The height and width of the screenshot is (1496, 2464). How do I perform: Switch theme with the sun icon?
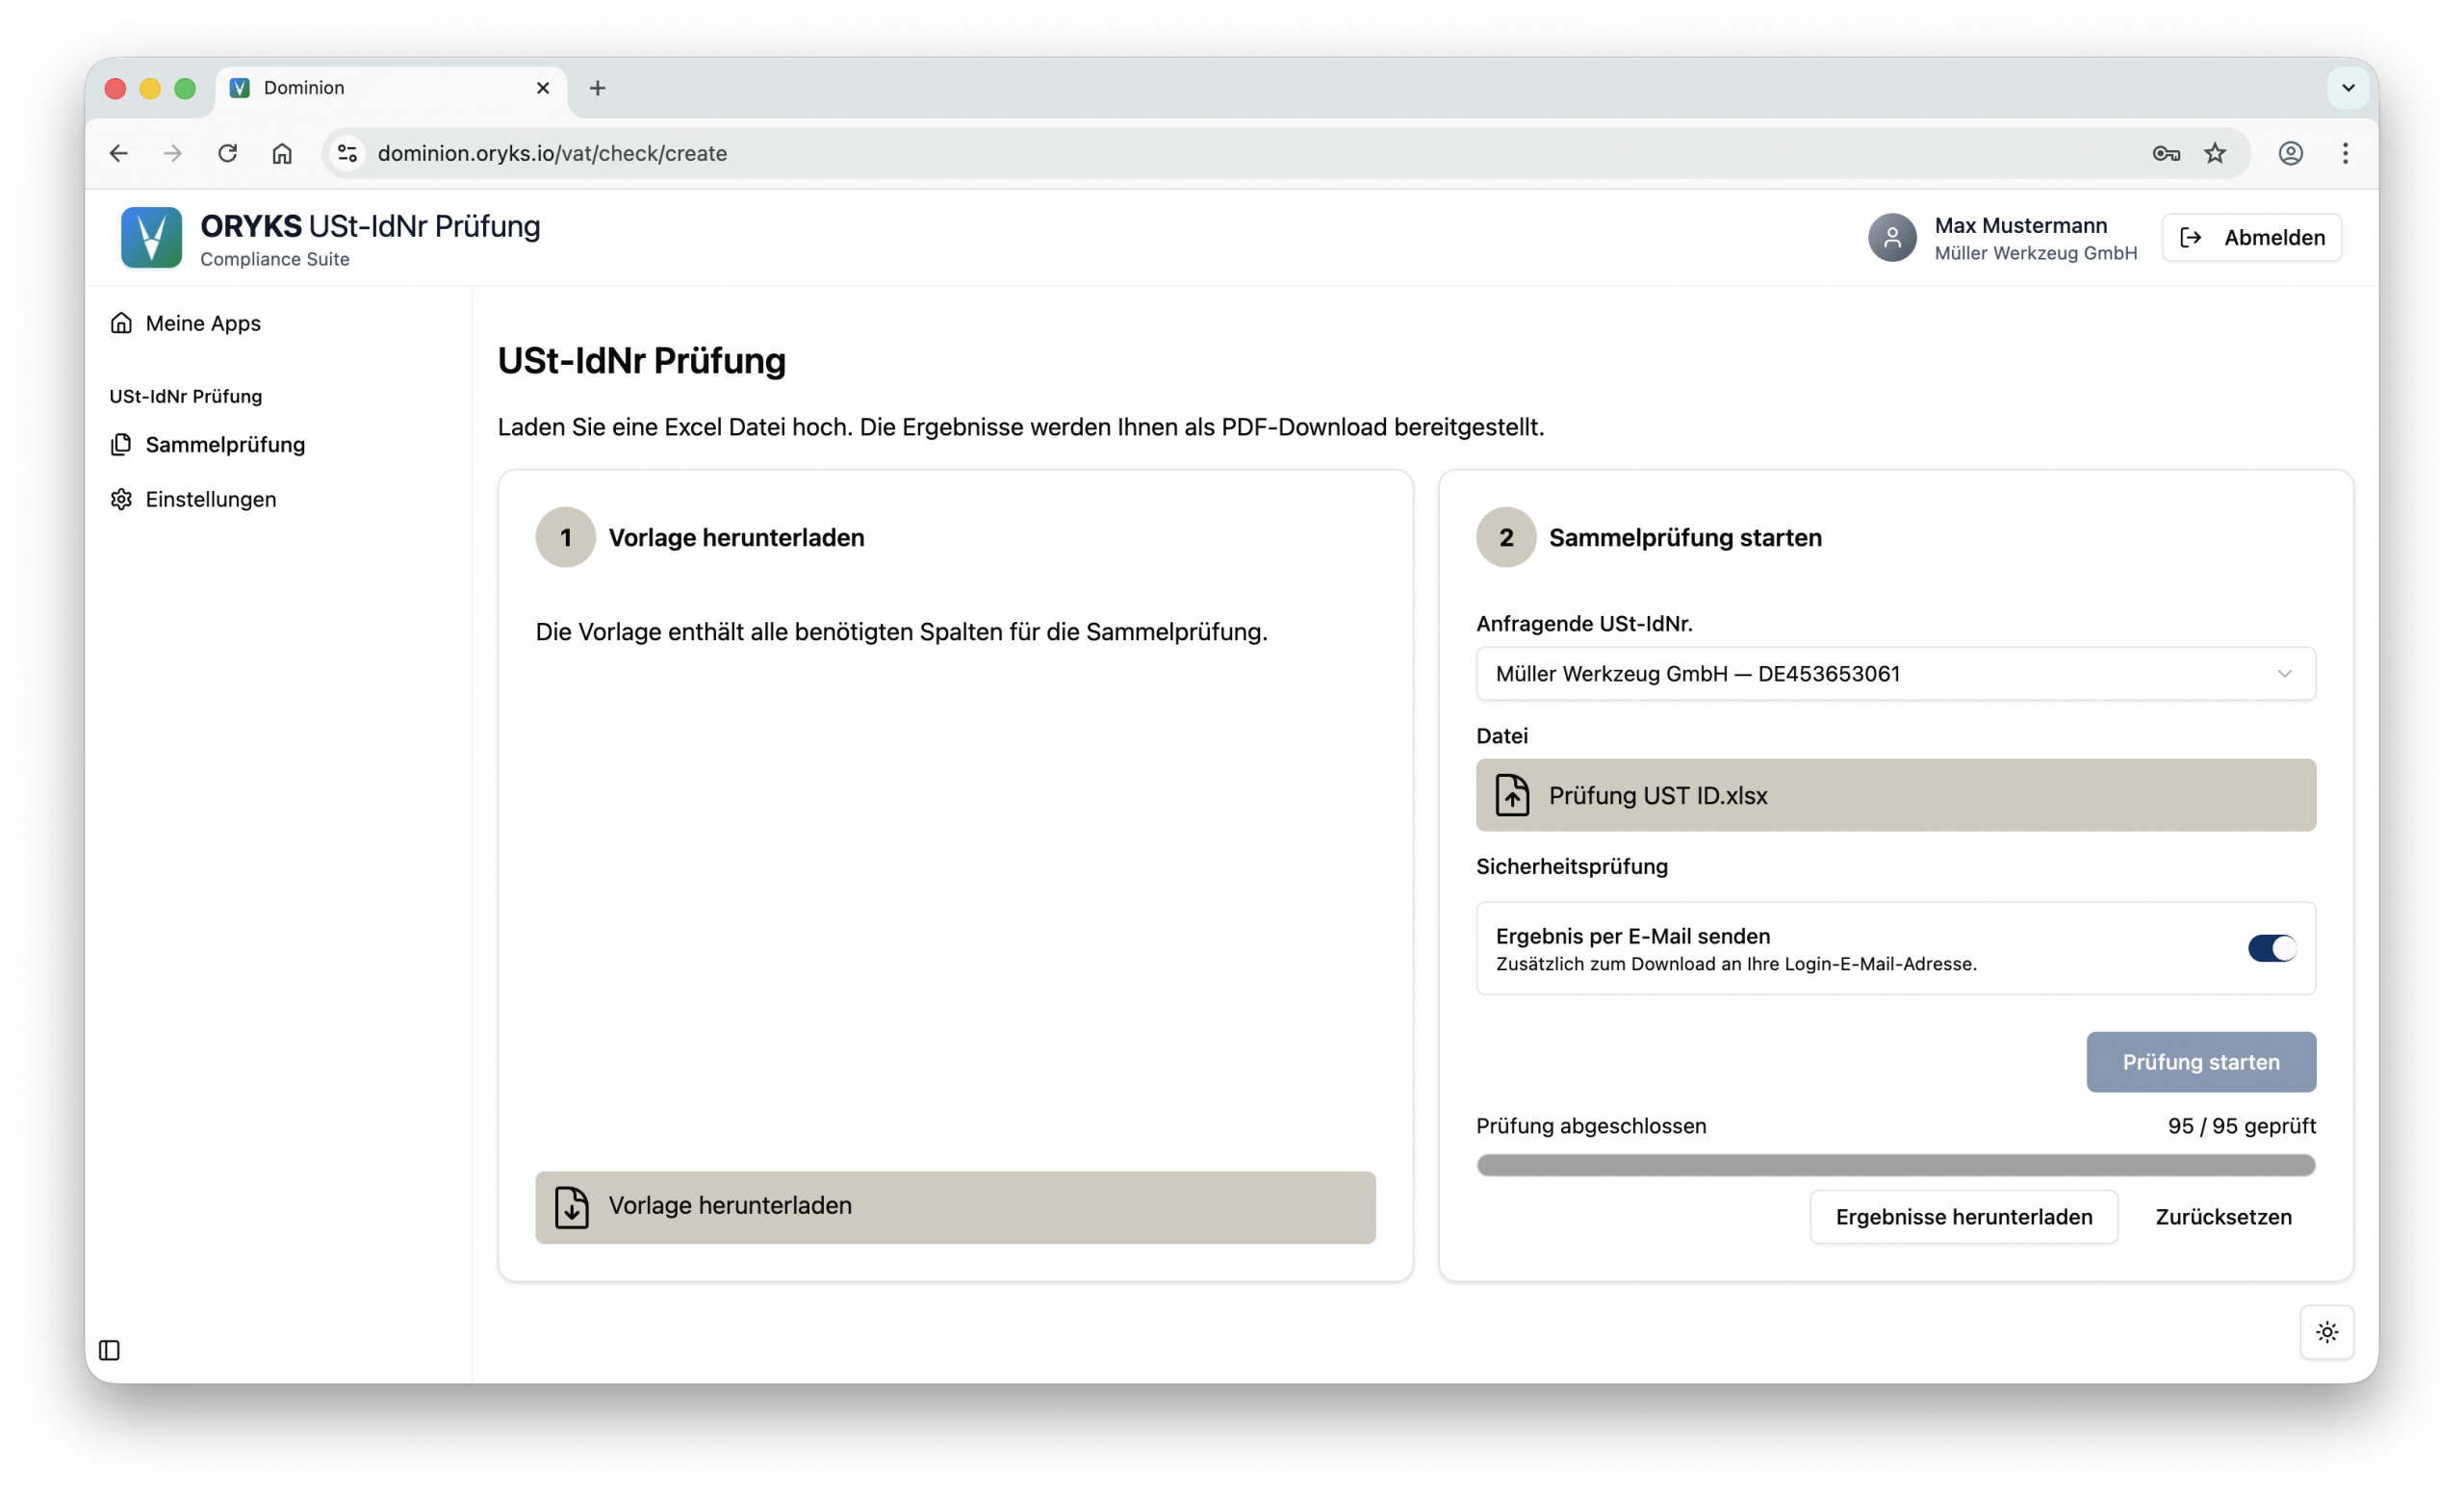coord(2326,1332)
